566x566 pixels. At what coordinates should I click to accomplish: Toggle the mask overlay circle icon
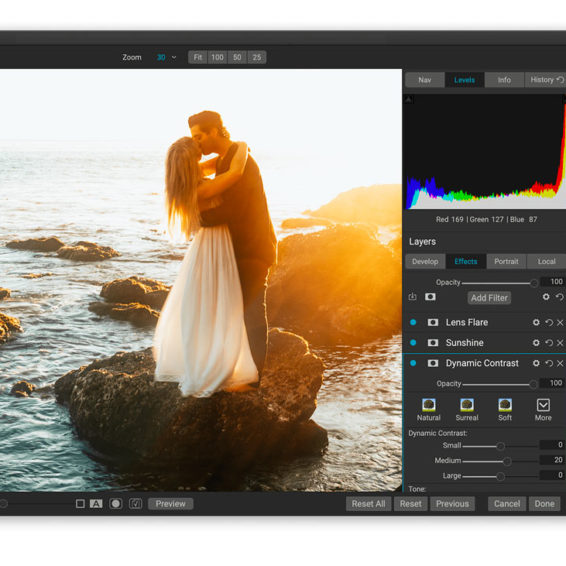[116, 504]
